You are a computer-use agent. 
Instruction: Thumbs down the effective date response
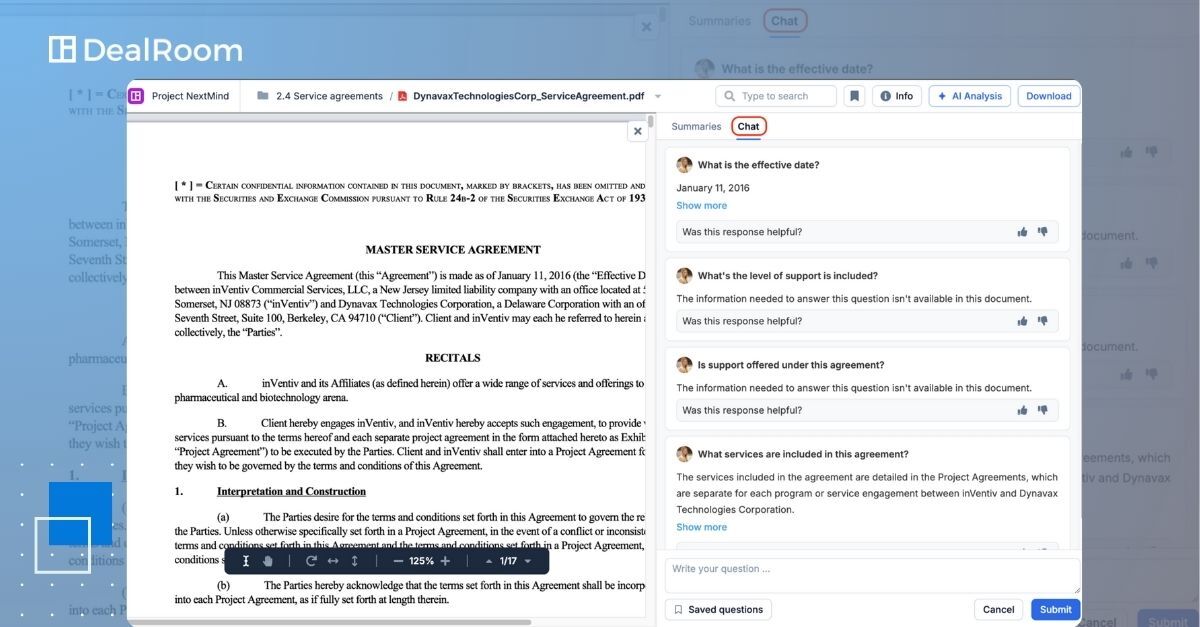coord(1042,232)
